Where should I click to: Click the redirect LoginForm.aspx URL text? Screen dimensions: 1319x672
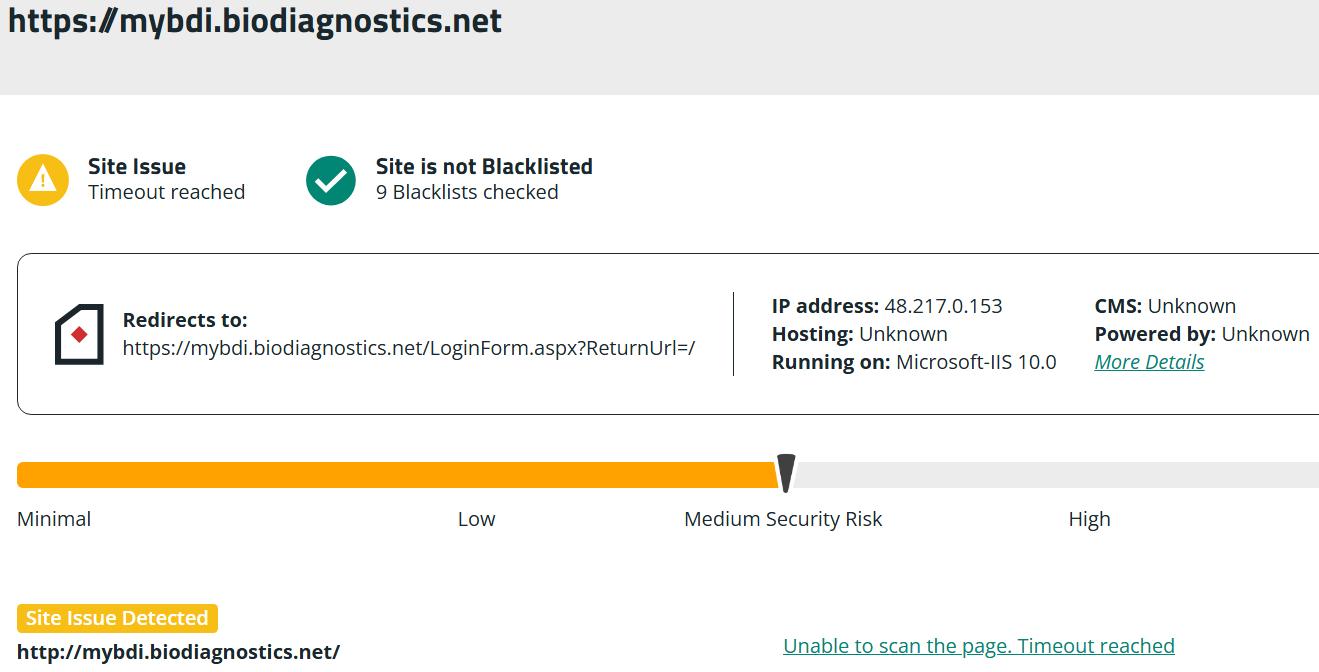[x=408, y=348]
